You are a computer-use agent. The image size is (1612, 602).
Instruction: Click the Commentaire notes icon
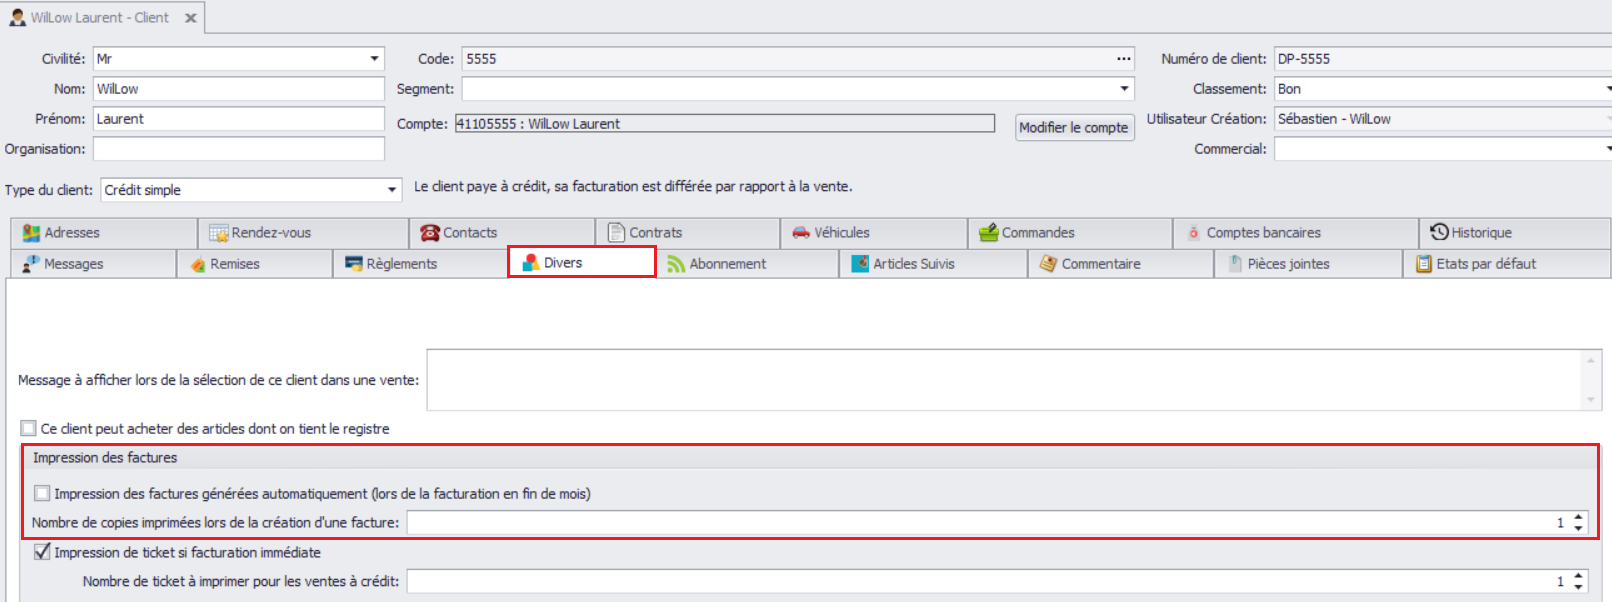pyautogui.click(x=1048, y=264)
